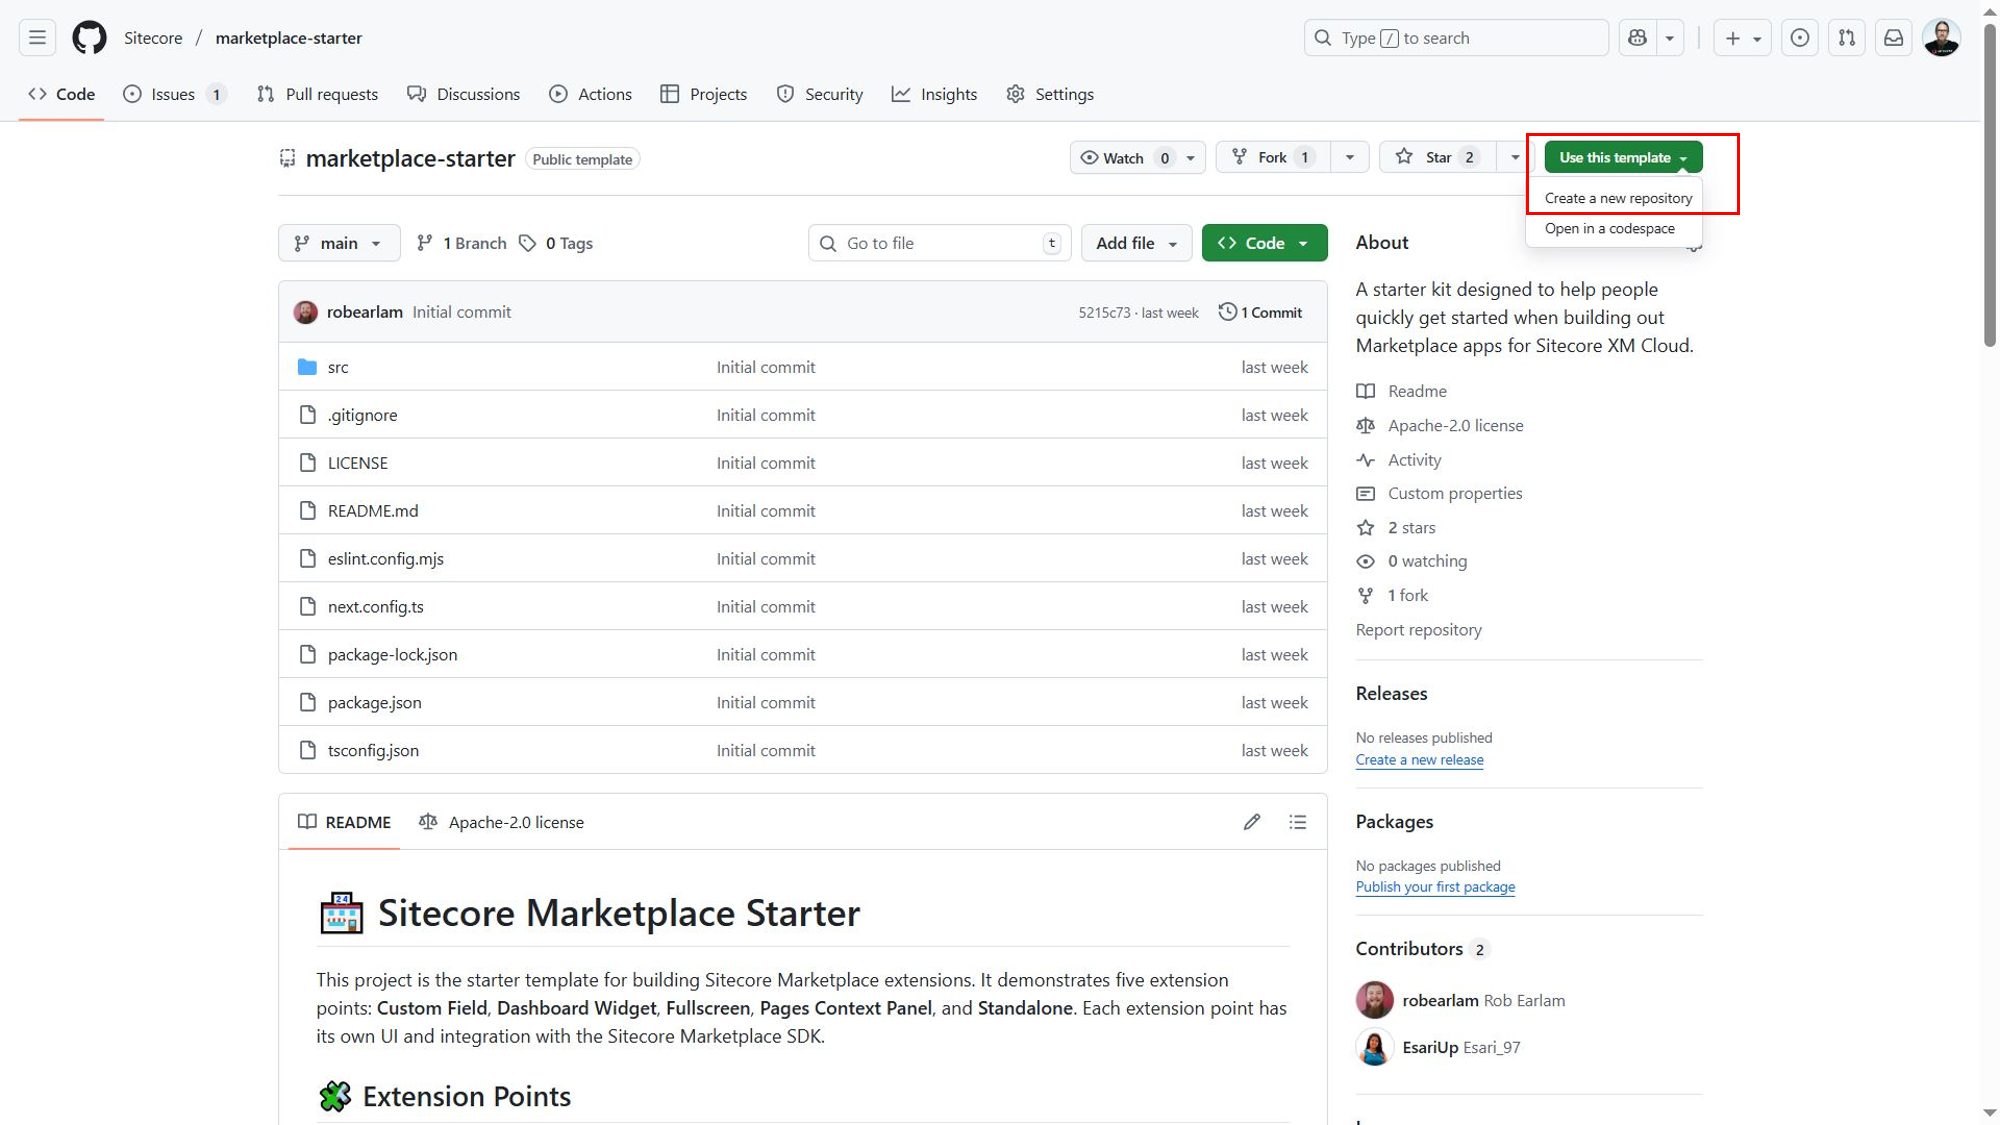Open the notifications inbox icon
The image size is (2000, 1125).
click(x=1893, y=37)
